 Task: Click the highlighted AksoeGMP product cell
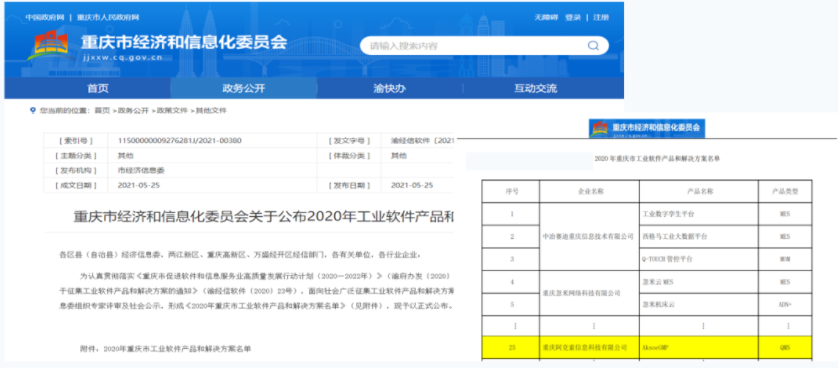699,347
